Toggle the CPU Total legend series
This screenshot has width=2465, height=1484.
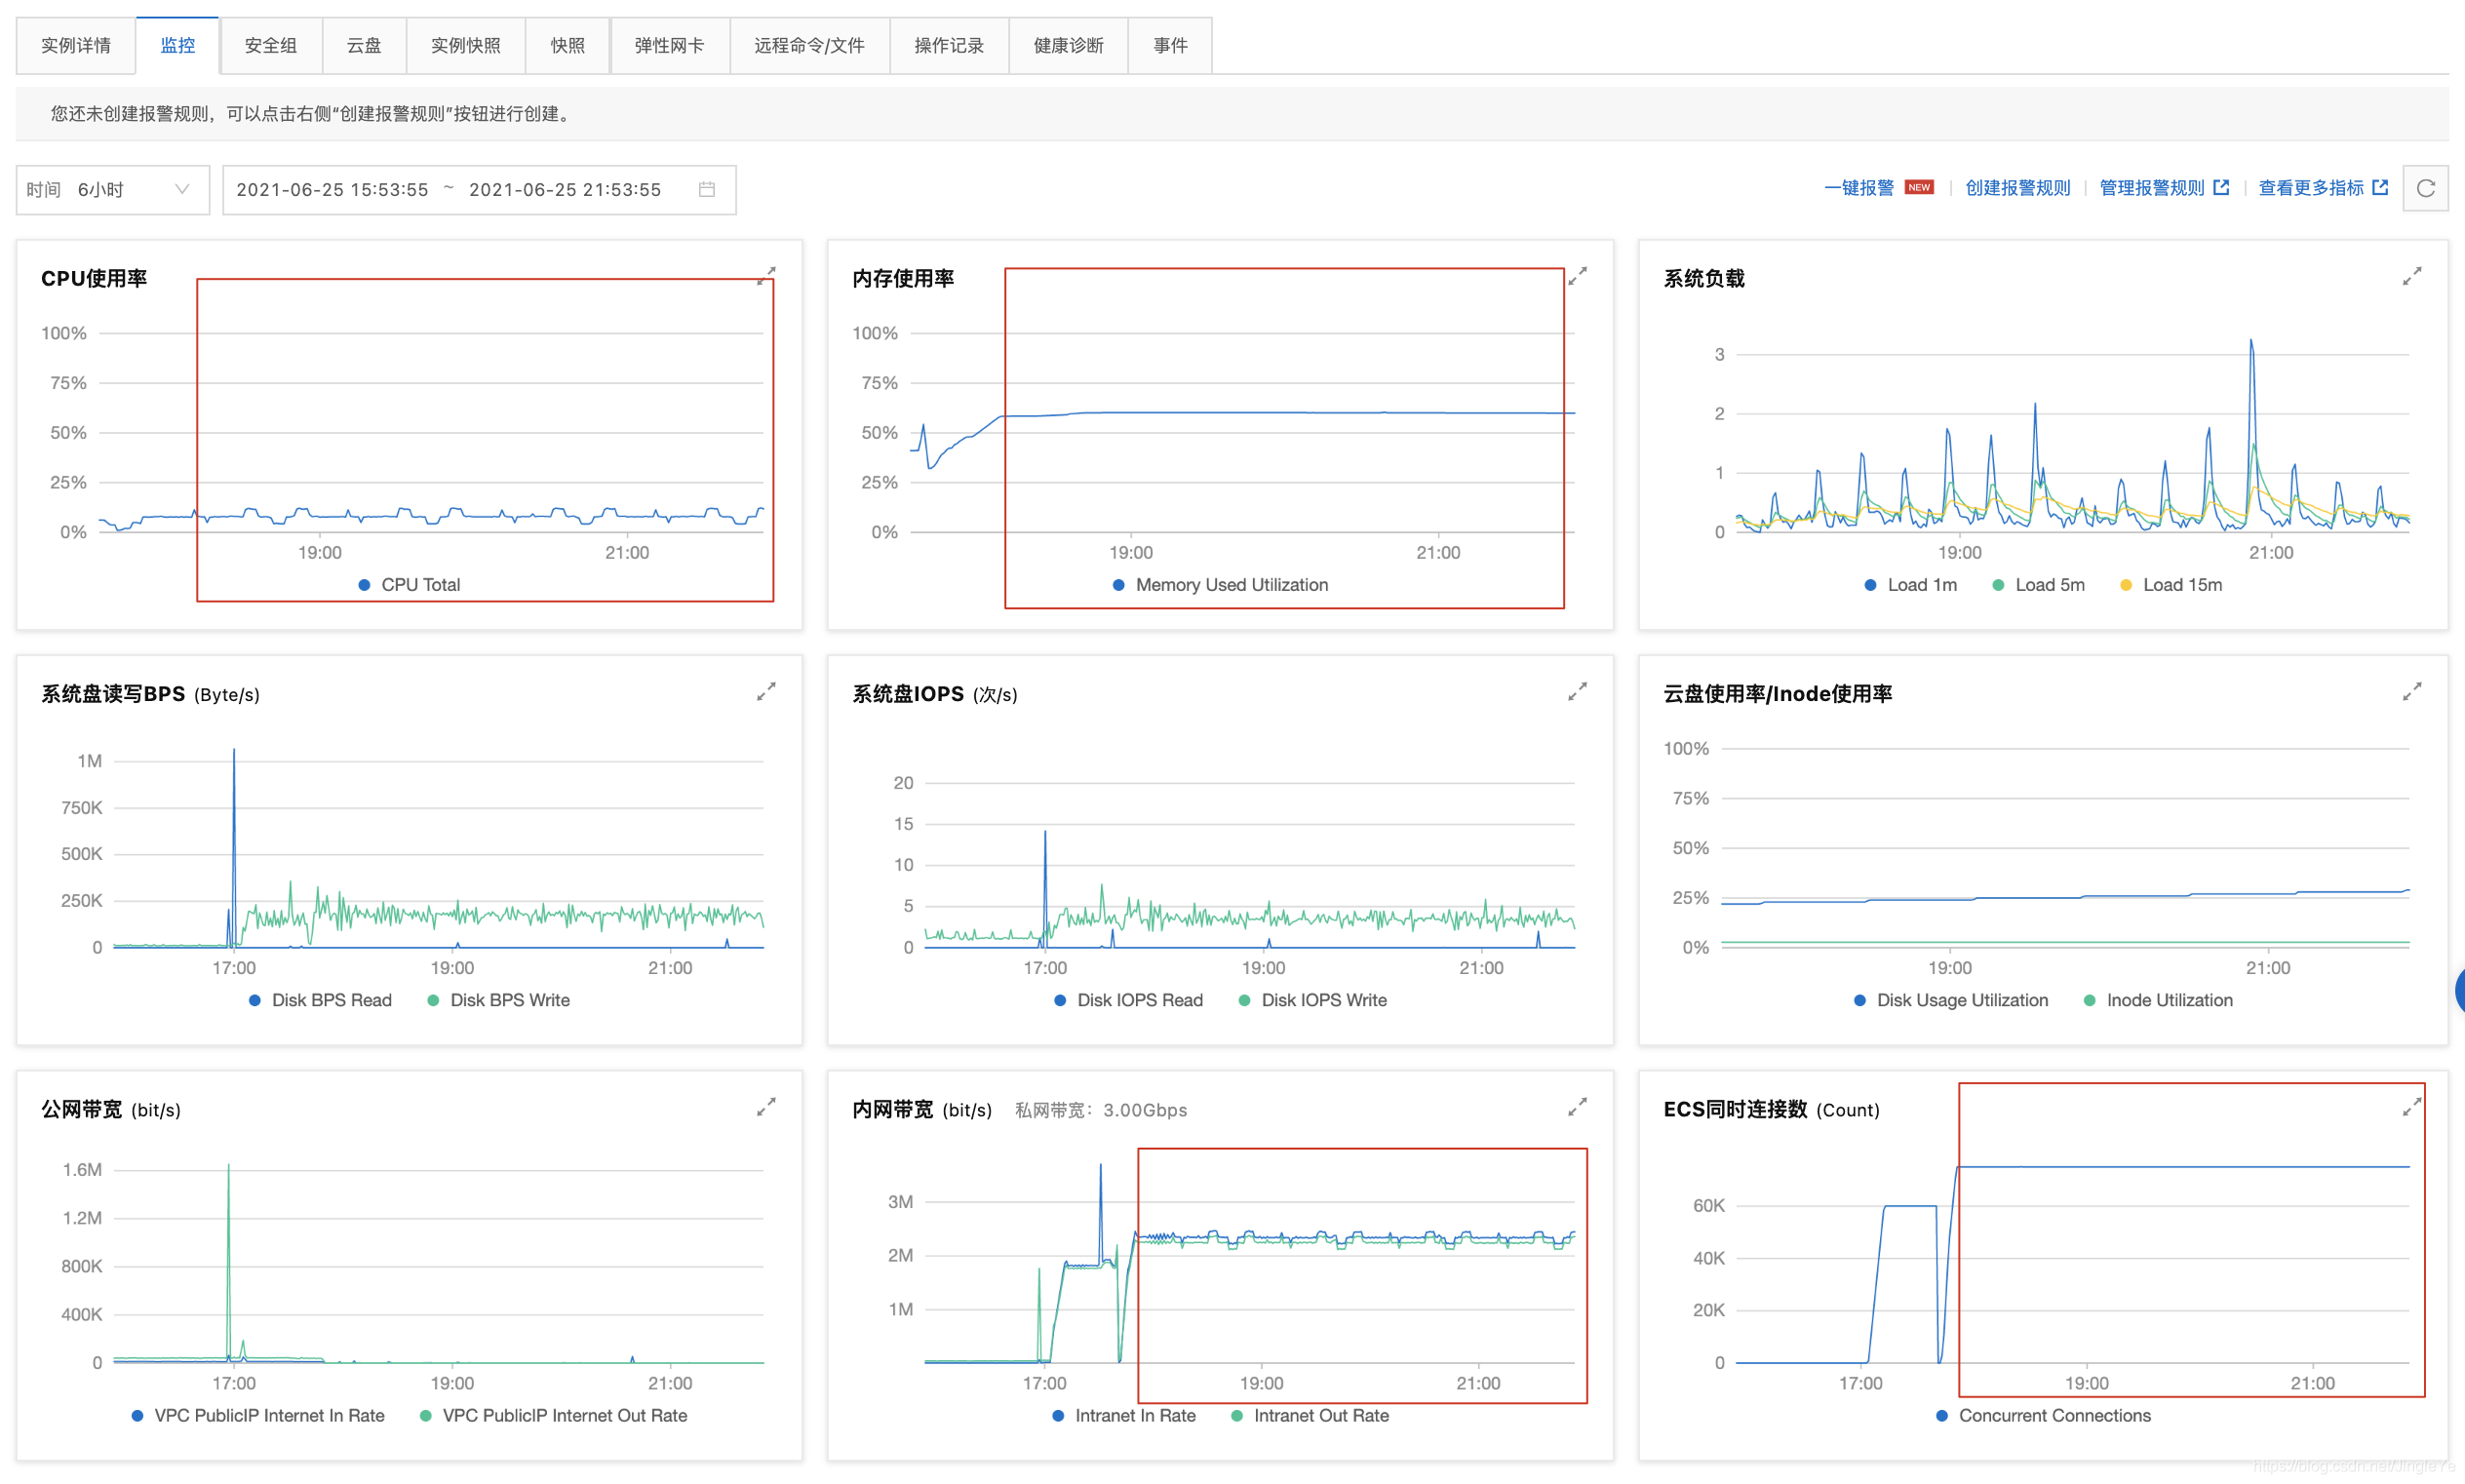pyautogui.click(x=409, y=585)
